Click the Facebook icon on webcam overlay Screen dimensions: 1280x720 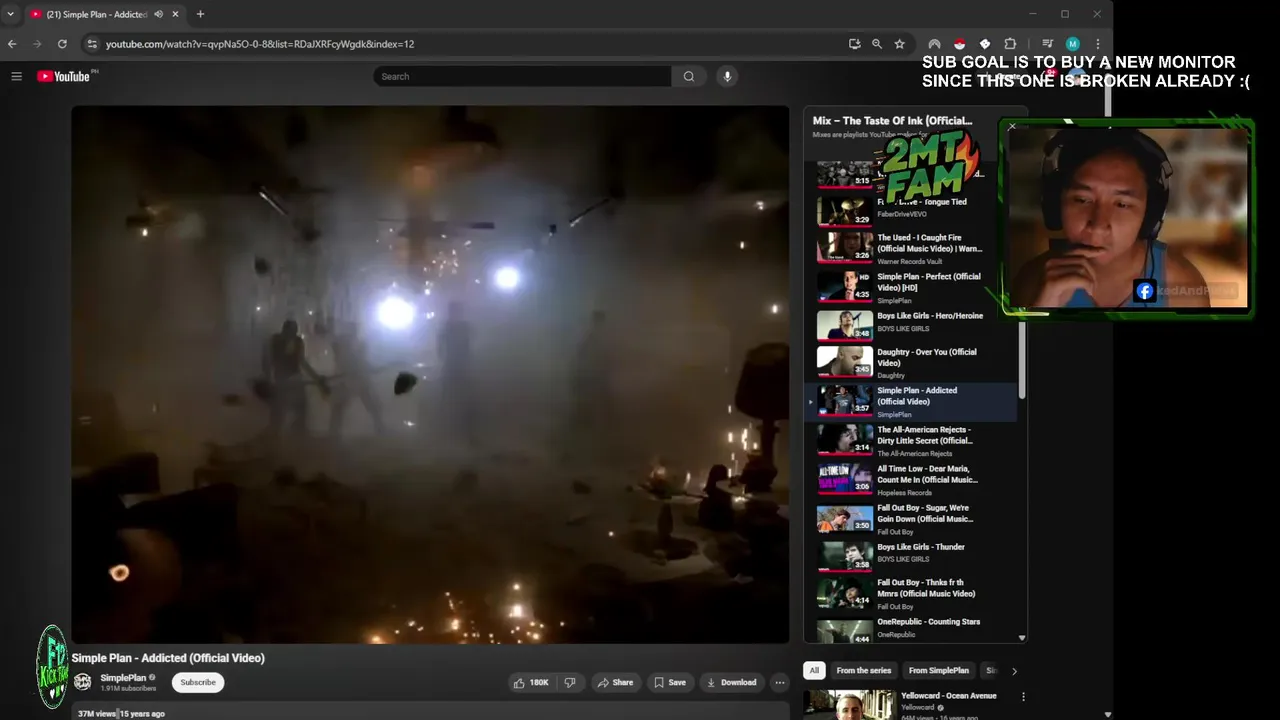(1145, 291)
